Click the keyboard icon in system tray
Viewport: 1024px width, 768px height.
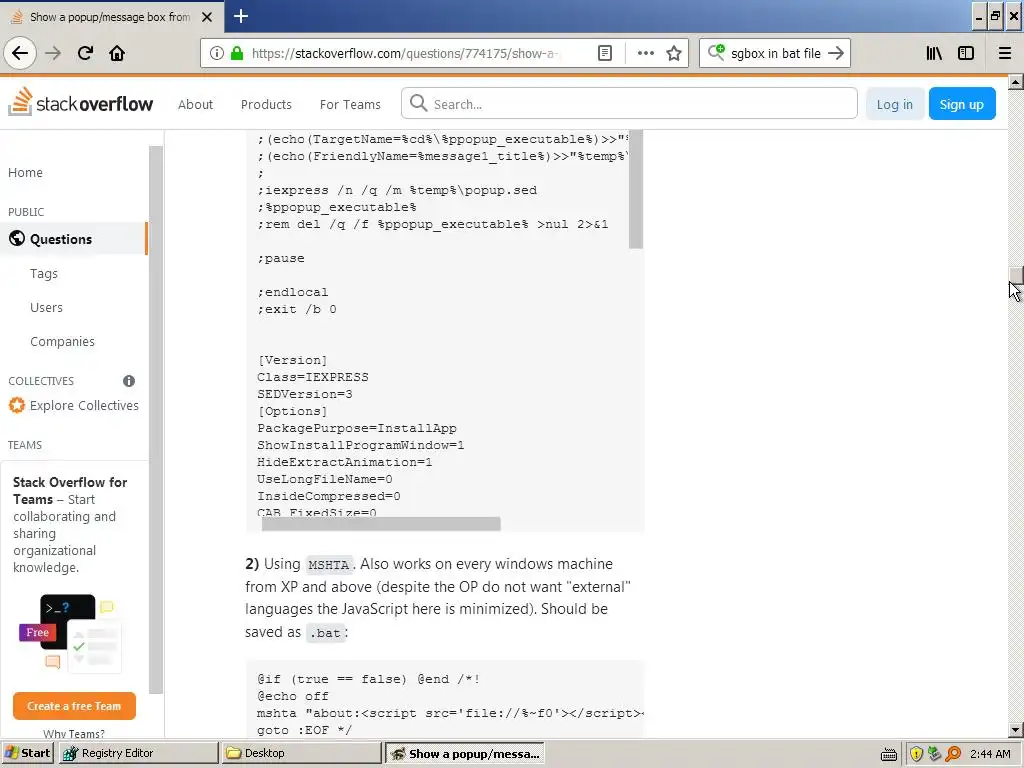(x=889, y=754)
